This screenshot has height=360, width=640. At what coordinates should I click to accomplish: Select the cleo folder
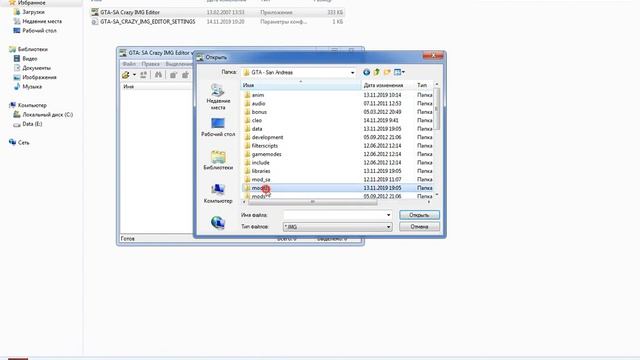257,120
